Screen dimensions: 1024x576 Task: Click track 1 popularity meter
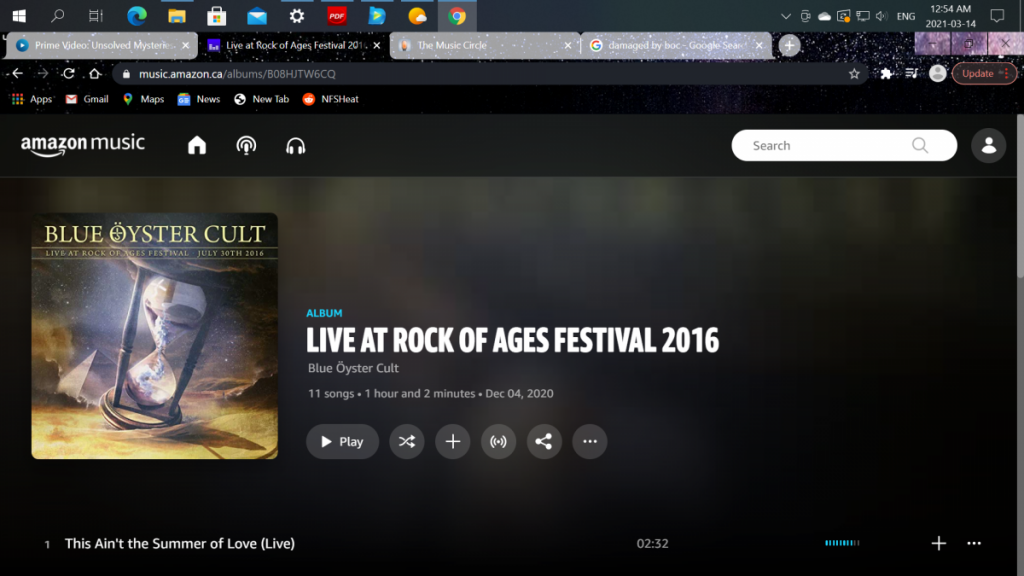842,543
